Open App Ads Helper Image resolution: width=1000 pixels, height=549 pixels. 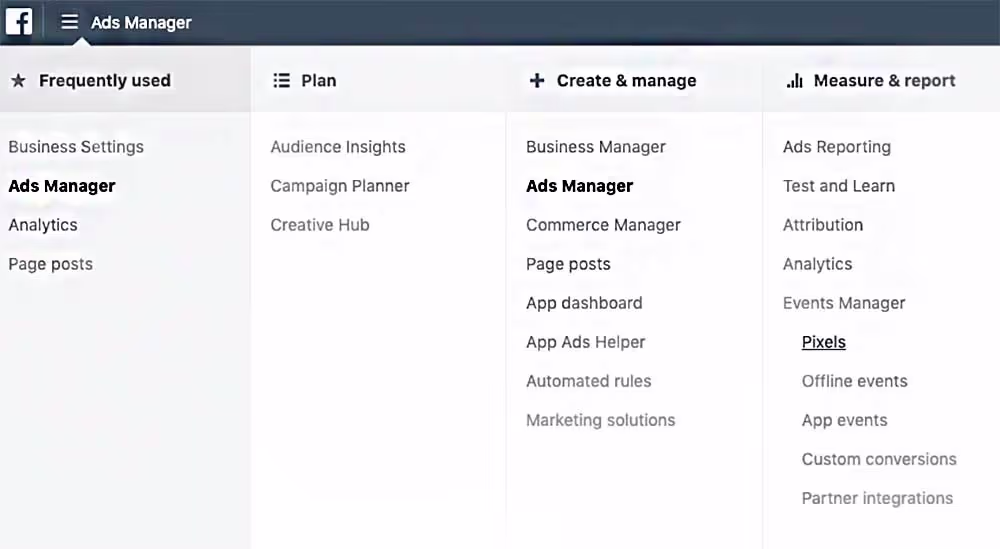tap(585, 342)
